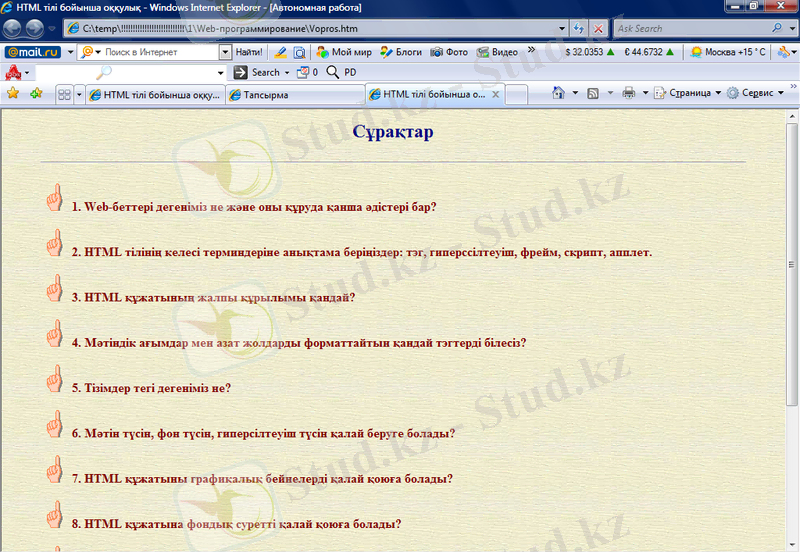The width and height of the screenshot is (800, 552).
Task: Click the Stop loading icon
Action: tap(598, 29)
